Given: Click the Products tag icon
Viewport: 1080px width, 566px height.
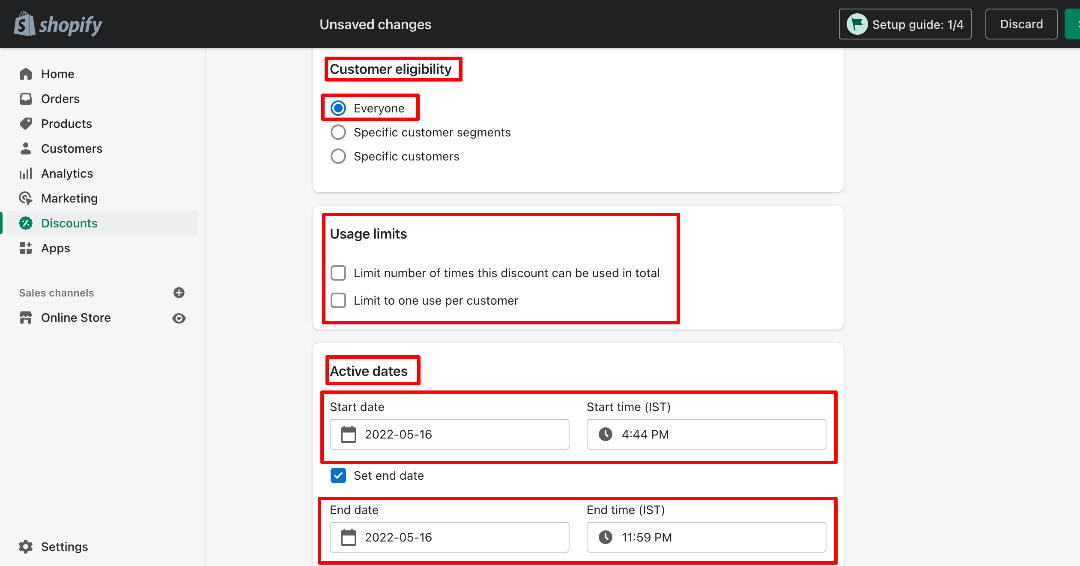Looking at the screenshot, I should [x=26, y=123].
